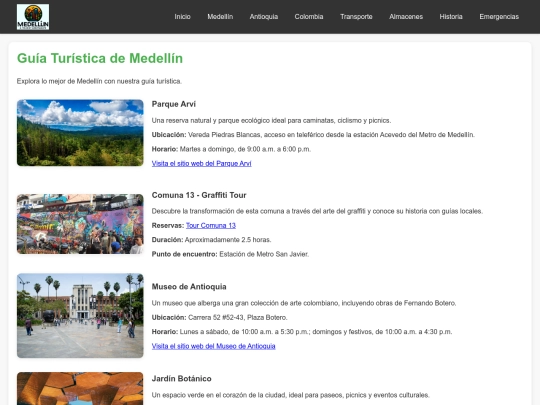Click the Parque Arví forest photo
540x405 pixels.
[80, 133]
